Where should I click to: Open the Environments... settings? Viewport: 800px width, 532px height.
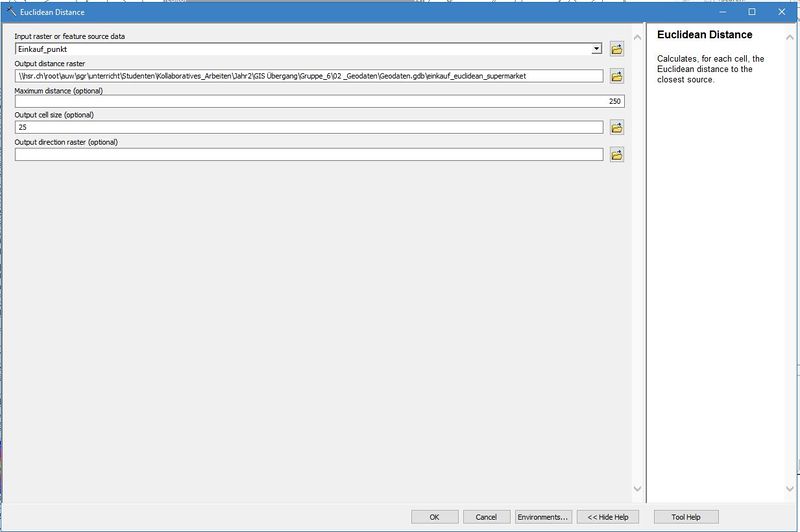pos(543,517)
